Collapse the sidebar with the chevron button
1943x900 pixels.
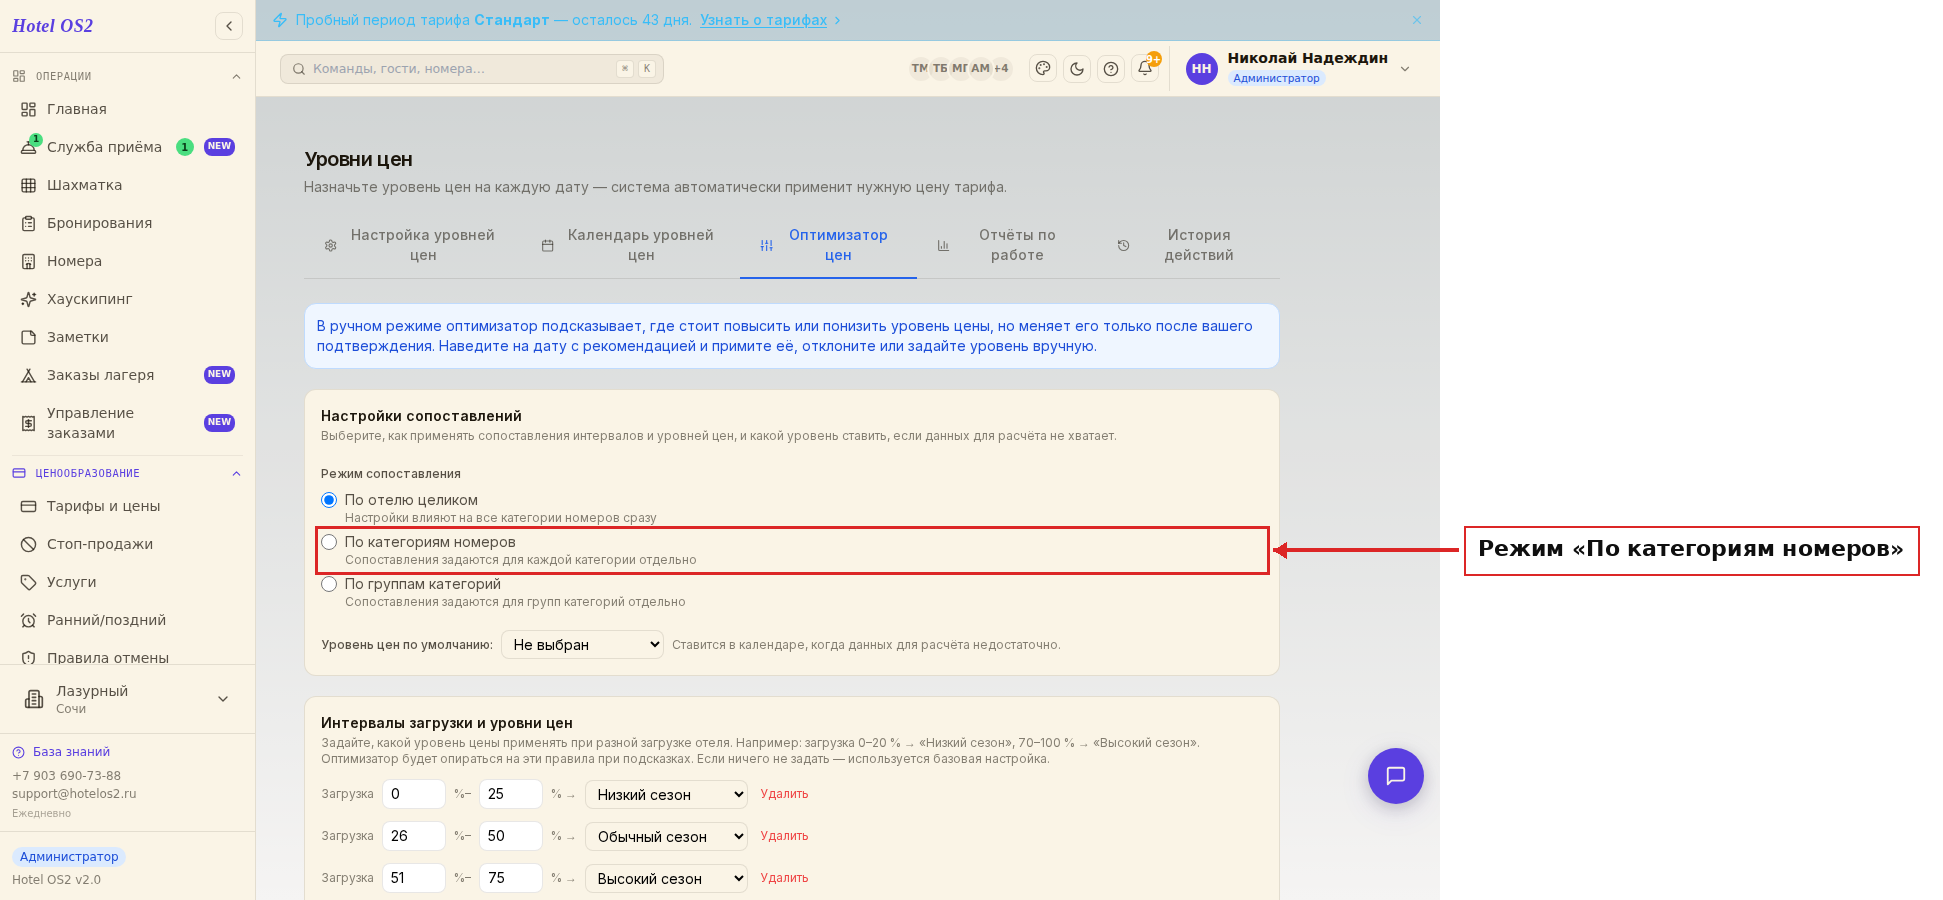coord(229,26)
